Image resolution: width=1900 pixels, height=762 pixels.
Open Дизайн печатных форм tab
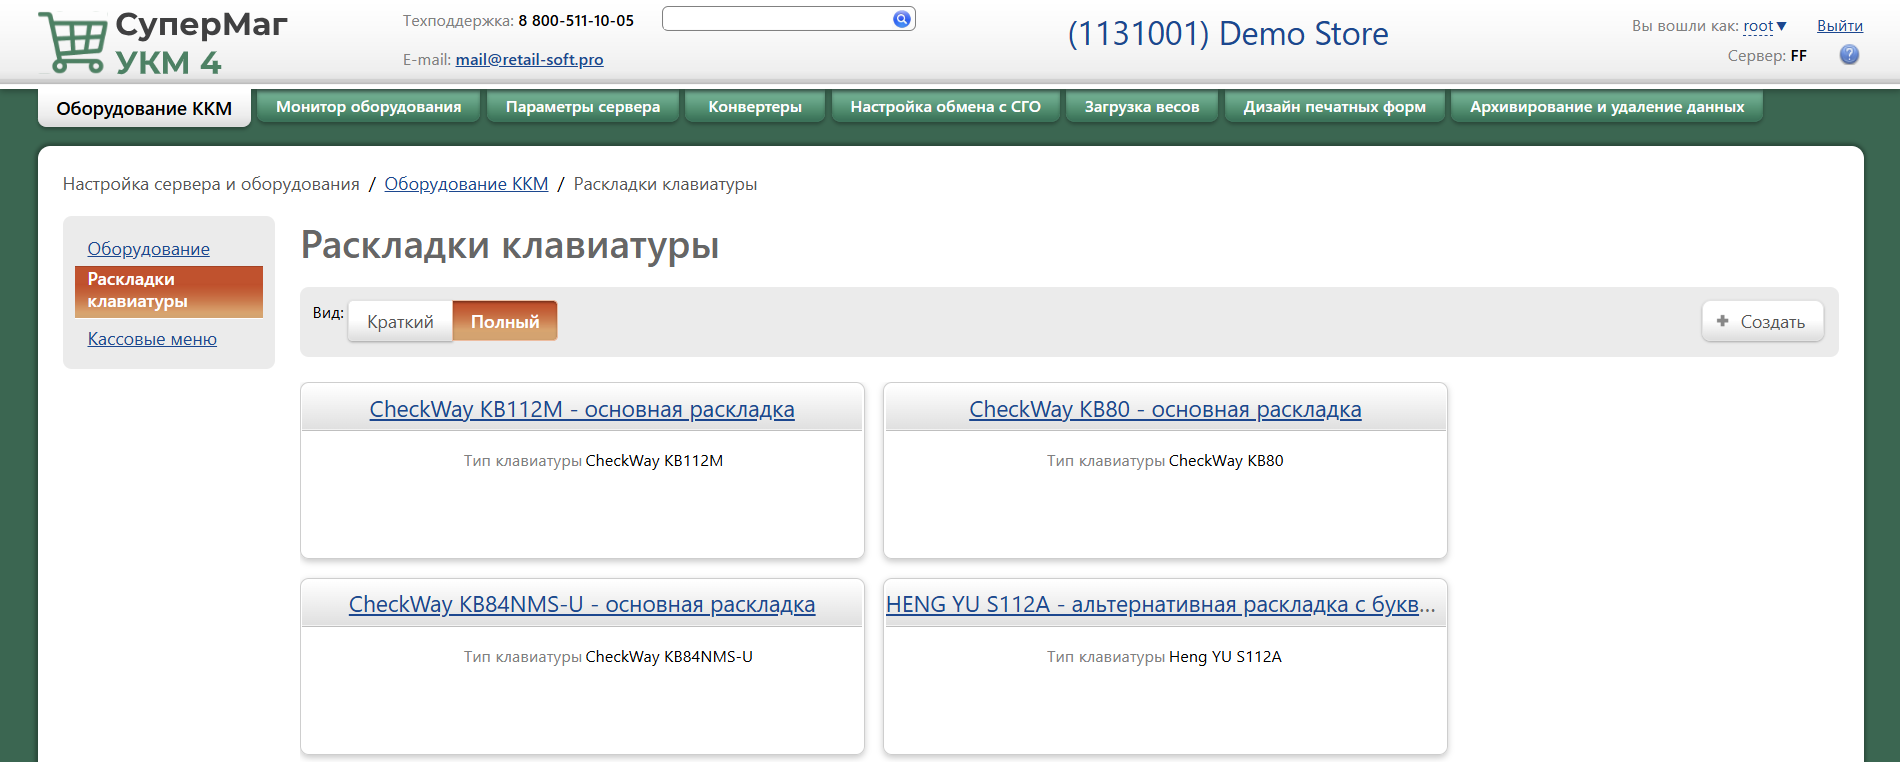(1334, 107)
